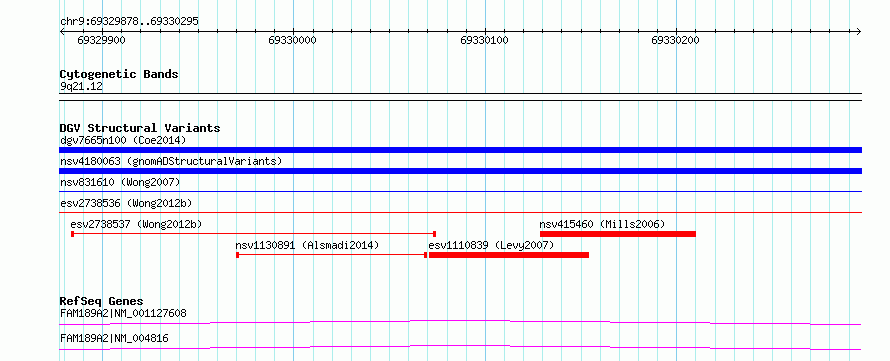Open the FAM189A2|NM_004816 gene label
890x361 pixels.
114,338
